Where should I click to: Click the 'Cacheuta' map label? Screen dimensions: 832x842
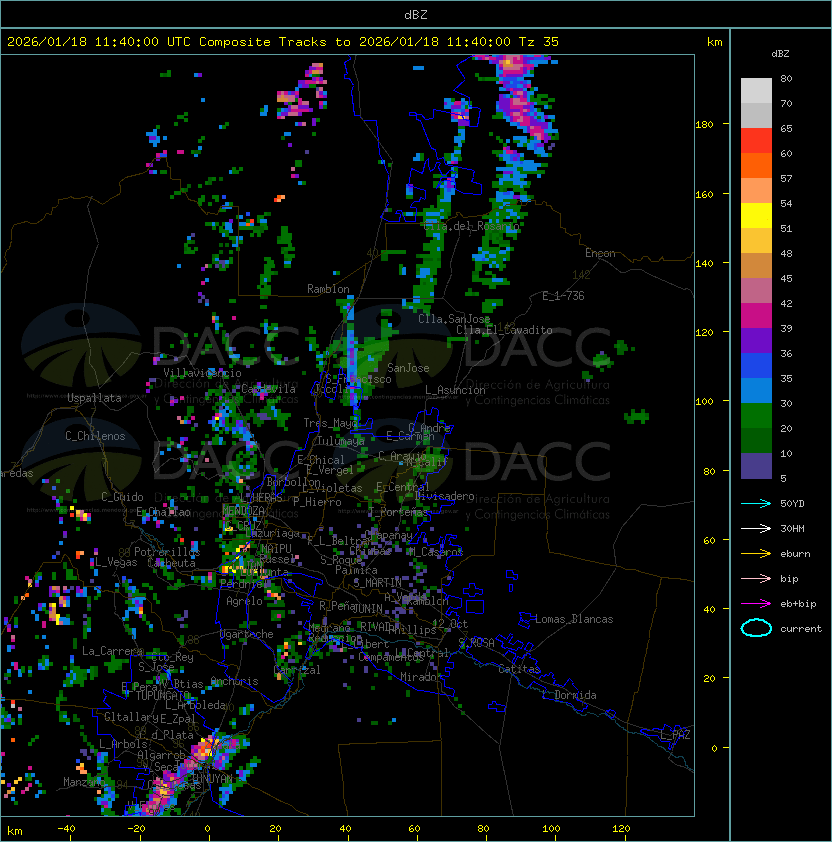click(x=171, y=563)
